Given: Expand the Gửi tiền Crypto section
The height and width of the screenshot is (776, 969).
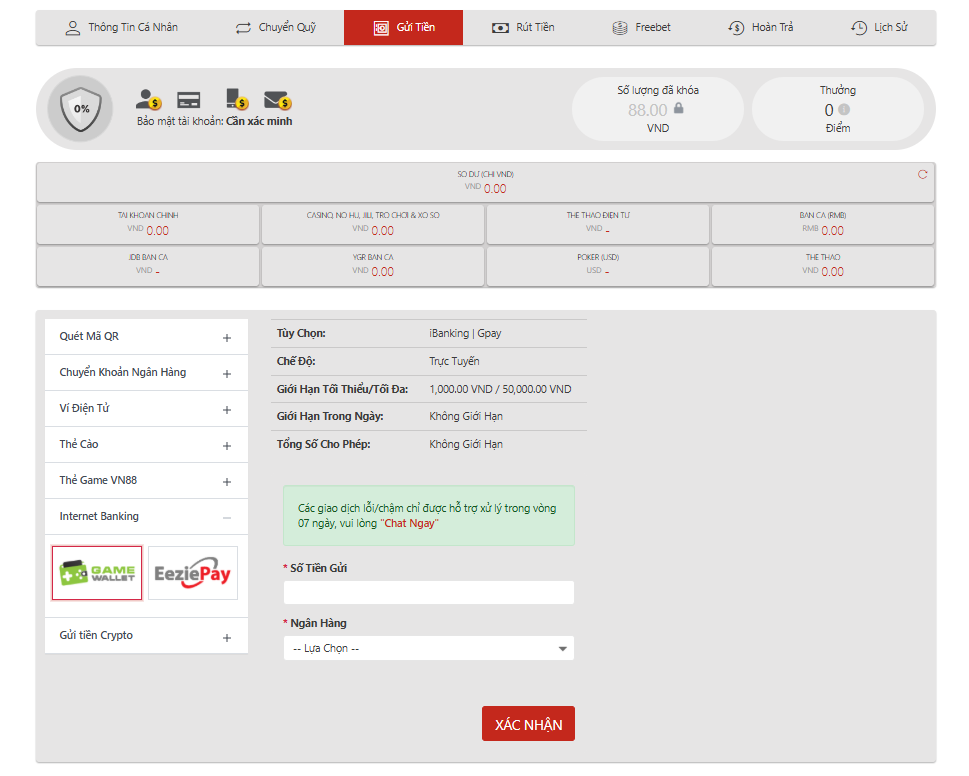Looking at the screenshot, I should coord(146,636).
